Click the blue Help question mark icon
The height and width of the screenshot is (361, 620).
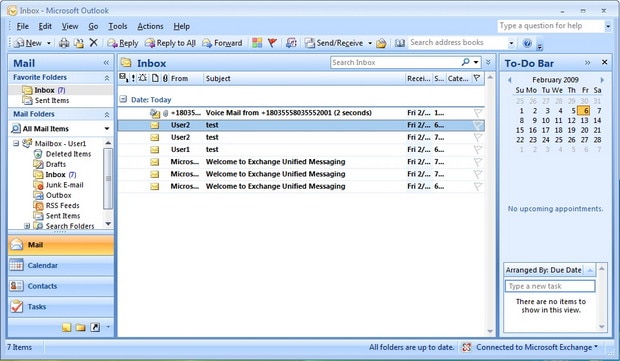pyautogui.click(x=527, y=43)
